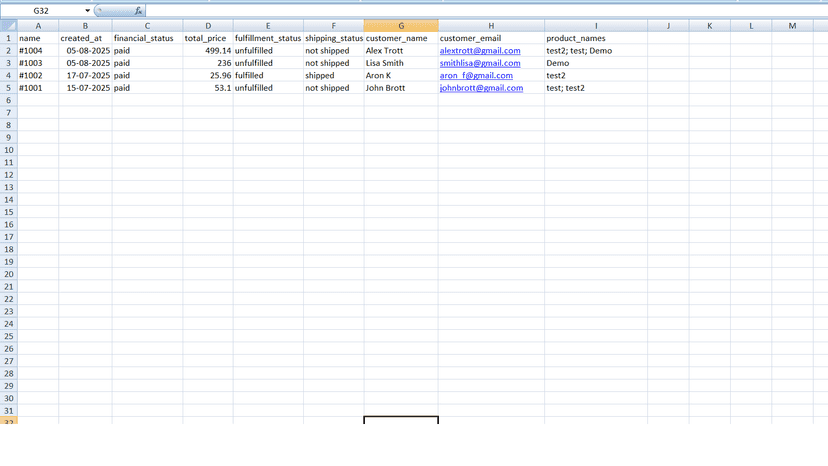Select product cell 'test; test2'
The height and width of the screenshot is (466, 828).
pos(596,88)
